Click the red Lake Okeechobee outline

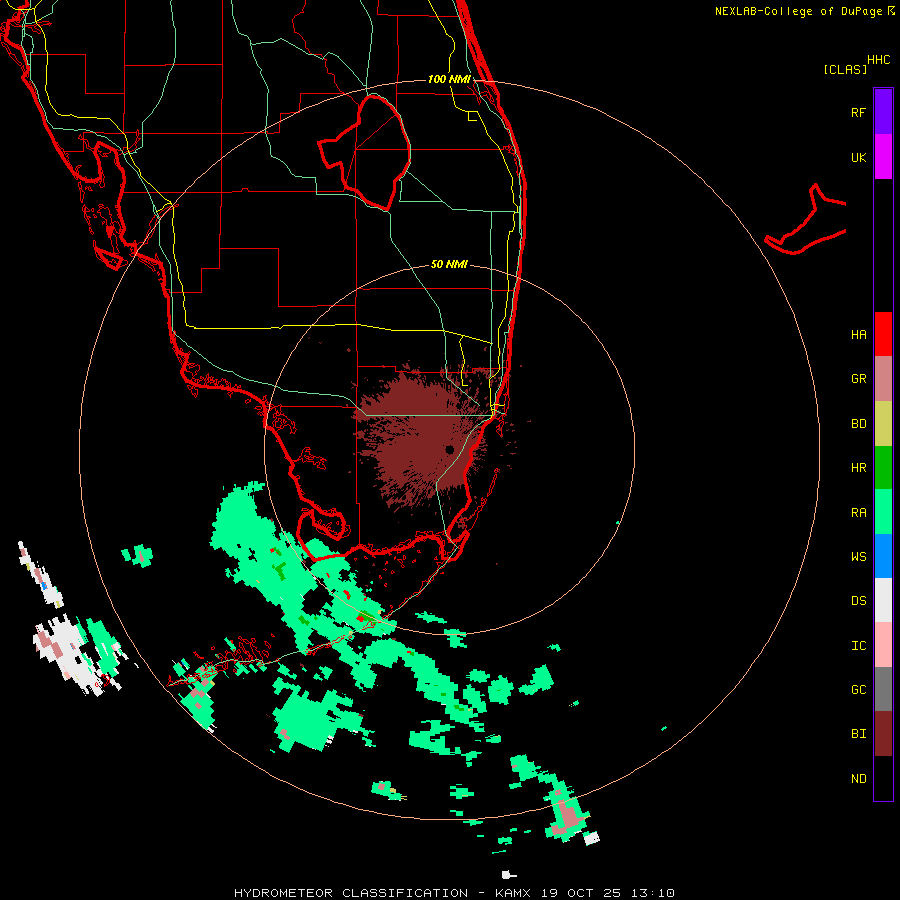tap(365, 152)
